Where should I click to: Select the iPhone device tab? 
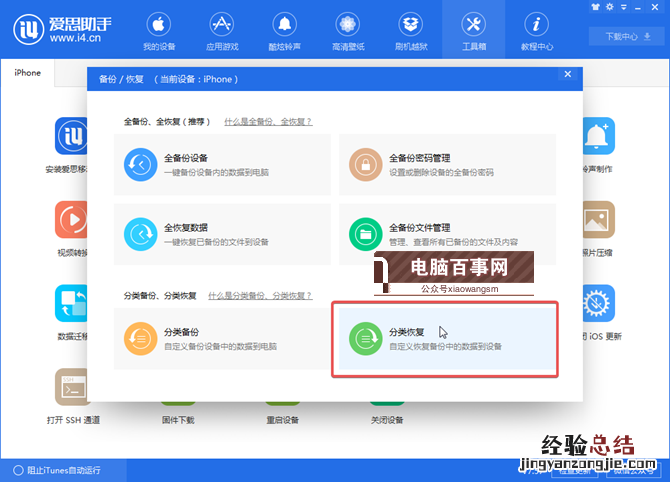27,73
